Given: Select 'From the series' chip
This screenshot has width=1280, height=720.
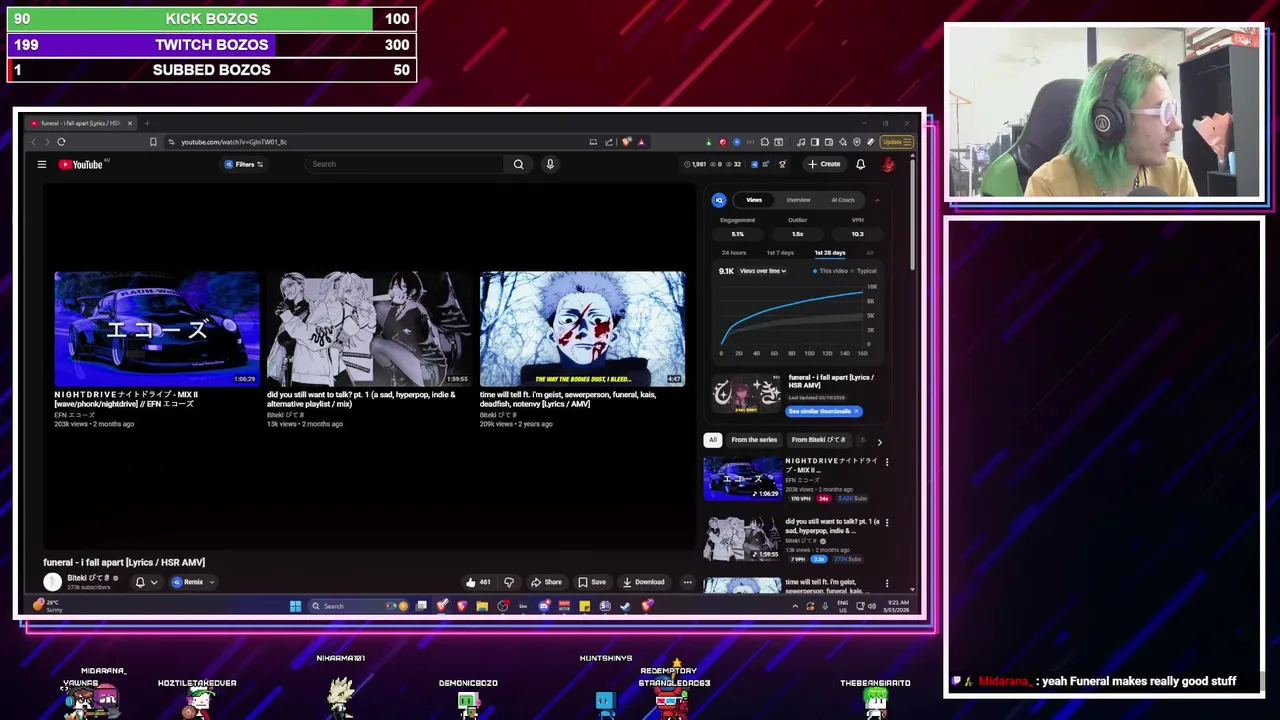Looking at the screenshot, I should click(x=754, y=440).
